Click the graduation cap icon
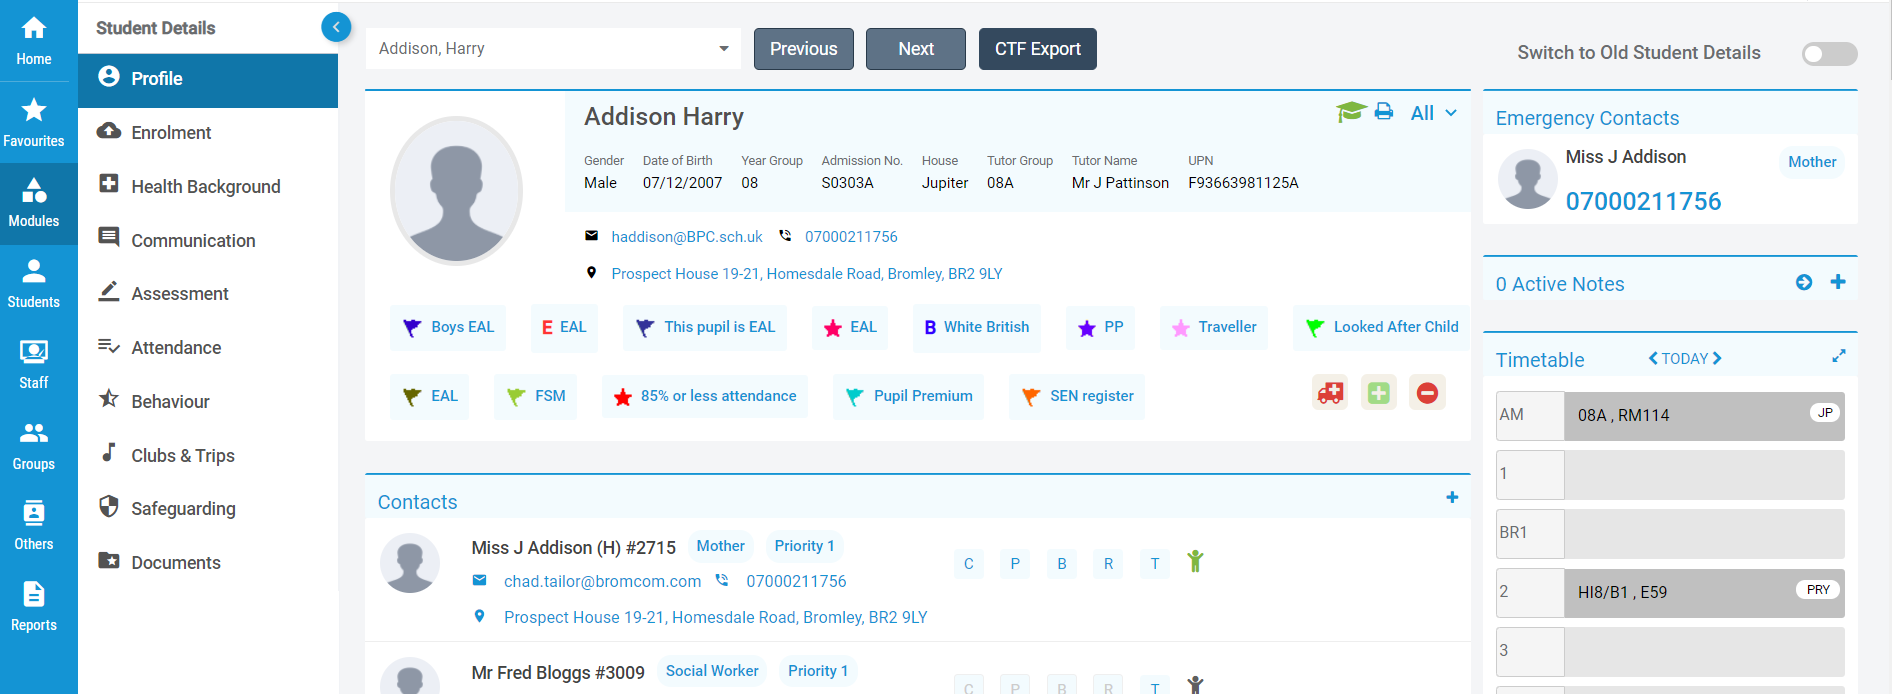Image resolution: width=1892 pixels, height=694 pixels. coord(1350,112)
